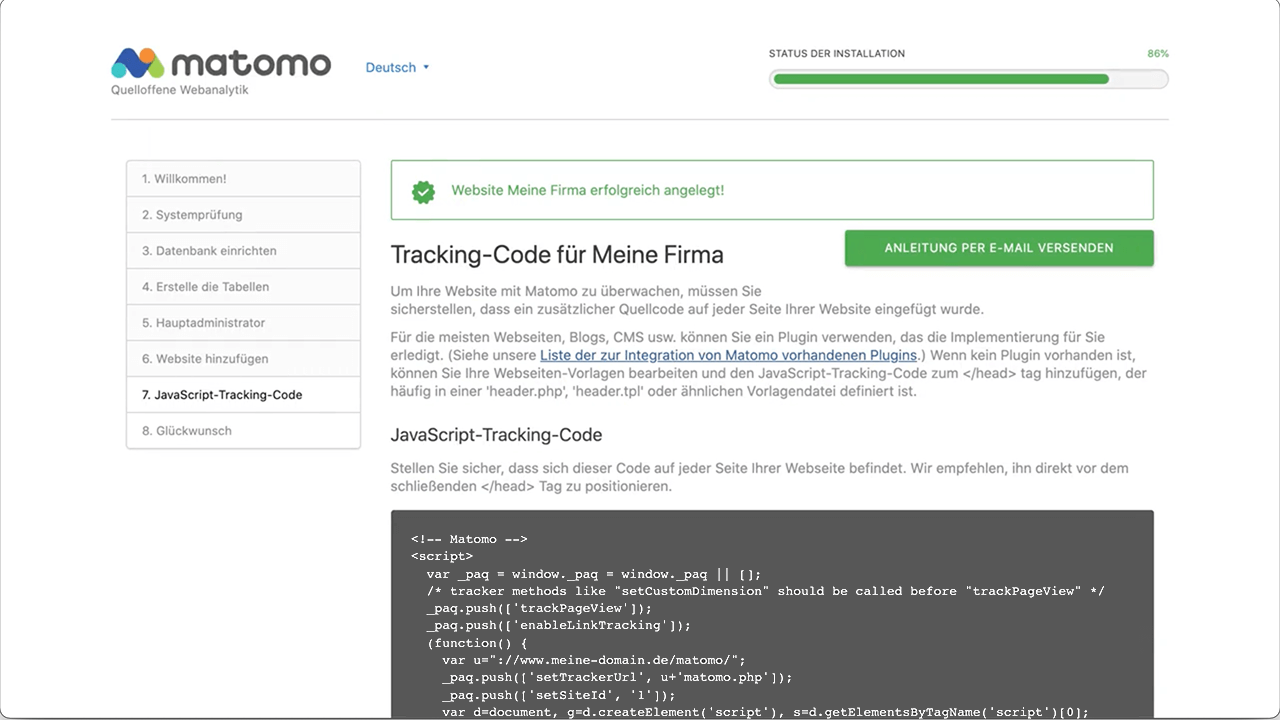Go to step 2. Systemprüfung
This screenshot has width=1280, height=720.
pyautogui.click(x=243, y=215)
